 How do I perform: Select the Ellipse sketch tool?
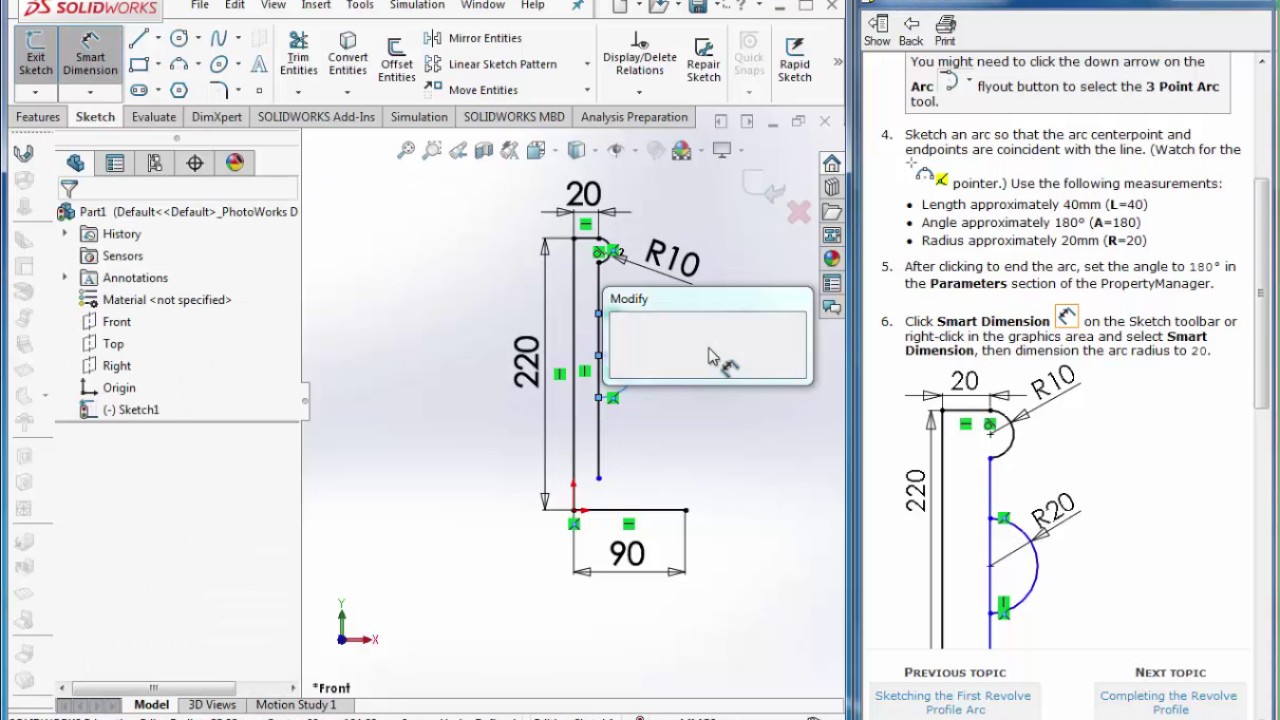[219, 64]
